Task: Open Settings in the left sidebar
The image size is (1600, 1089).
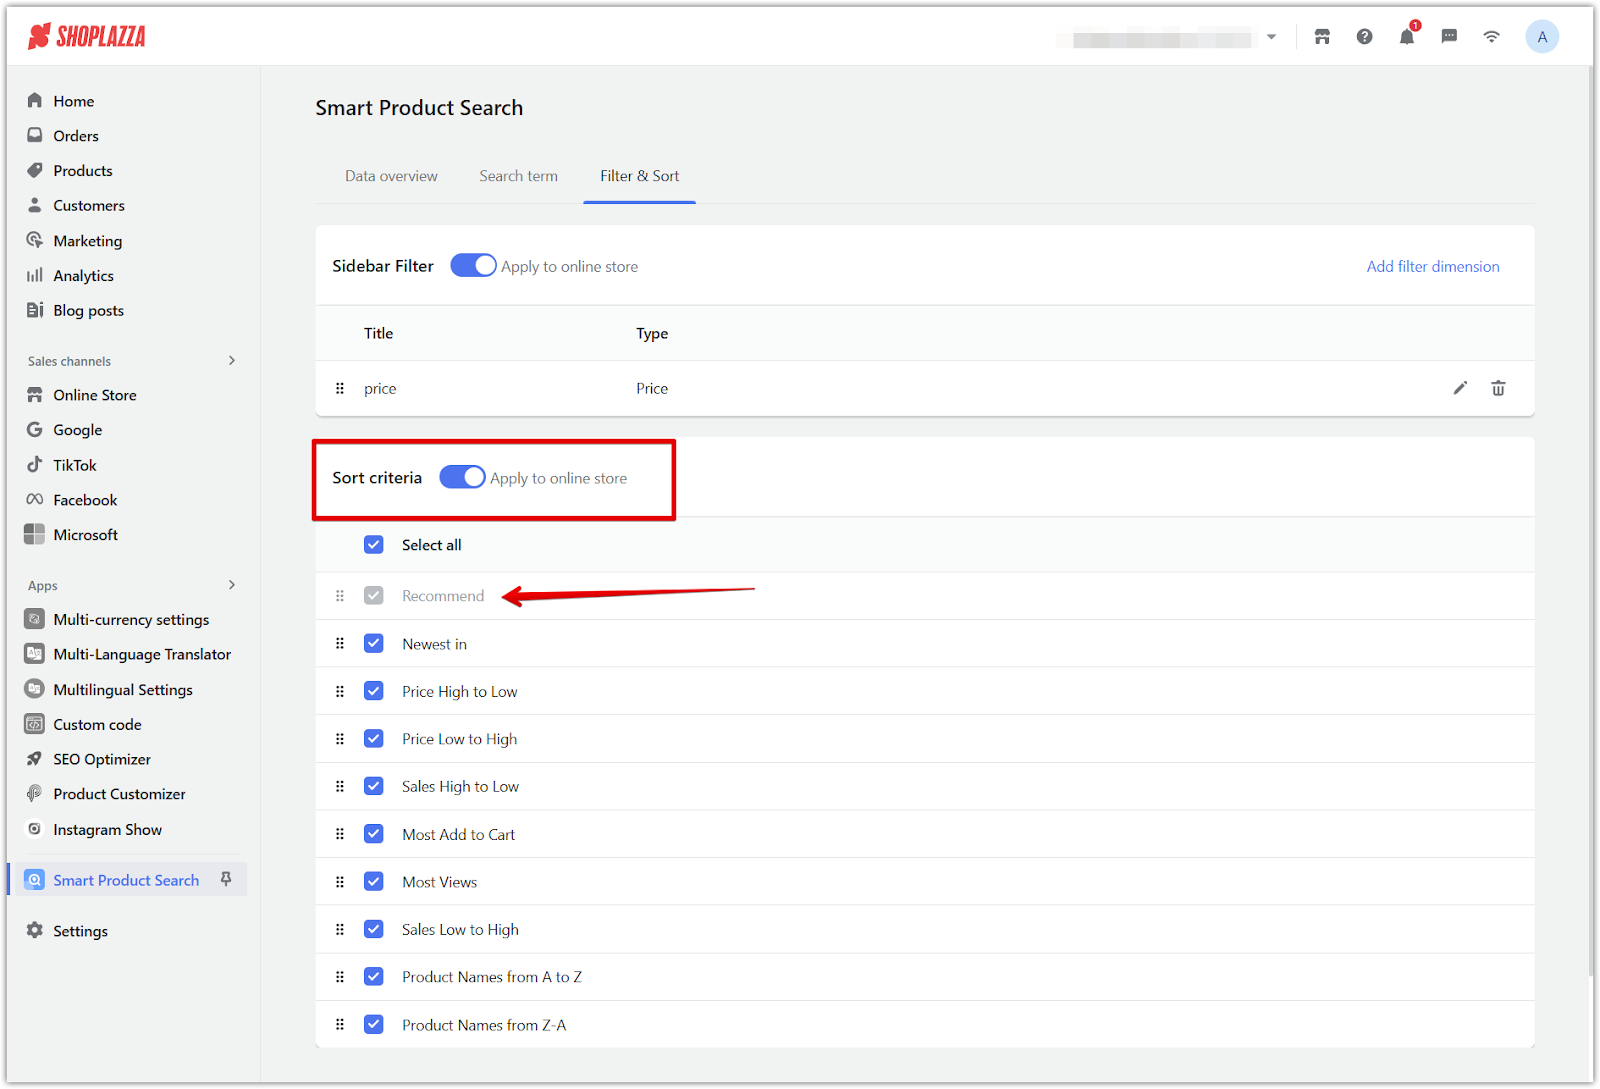Action: pyautogui.click(x=80, y=931)
